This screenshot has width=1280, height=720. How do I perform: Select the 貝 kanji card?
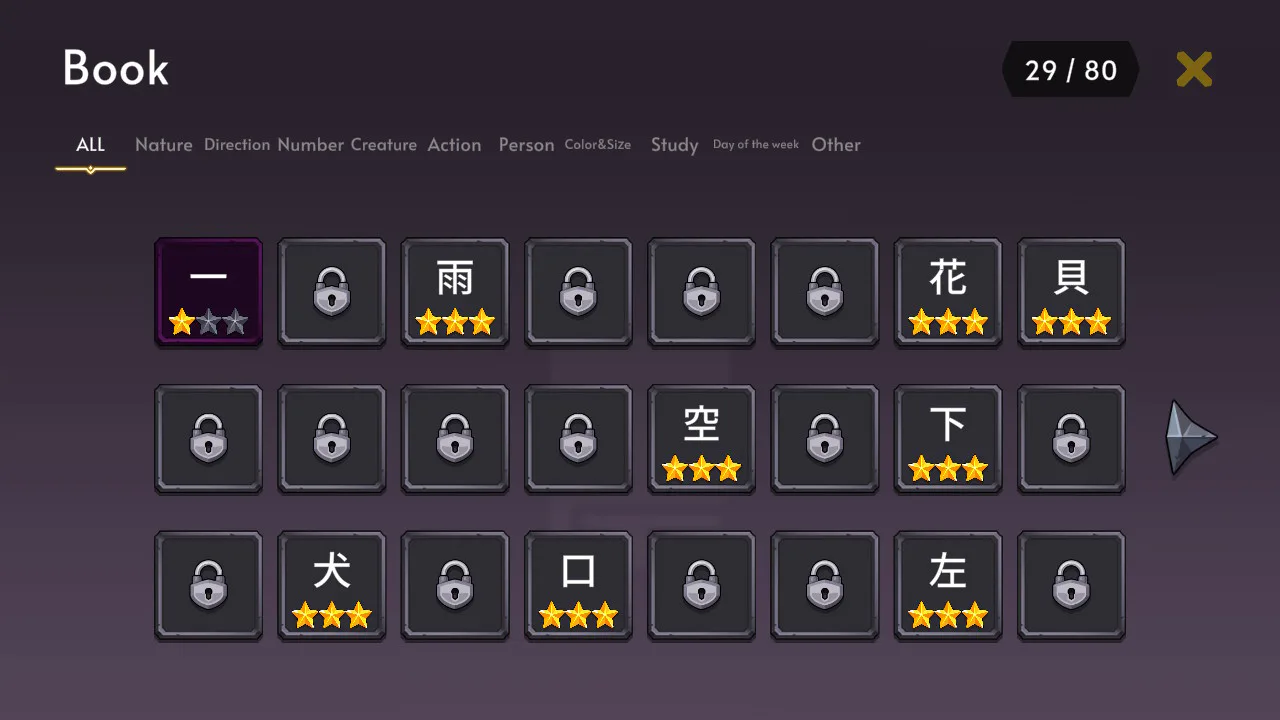(x=1071, y=292)
